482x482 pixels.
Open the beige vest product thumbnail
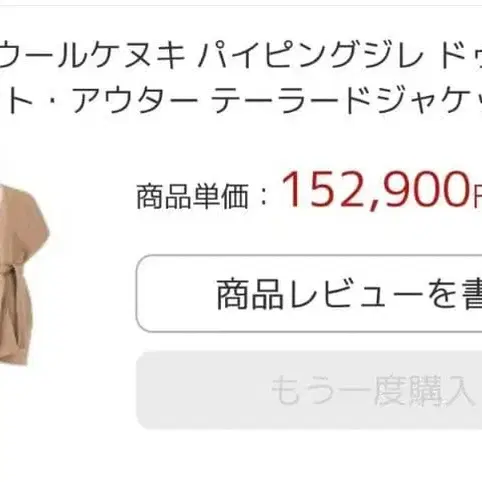[24, 274]
